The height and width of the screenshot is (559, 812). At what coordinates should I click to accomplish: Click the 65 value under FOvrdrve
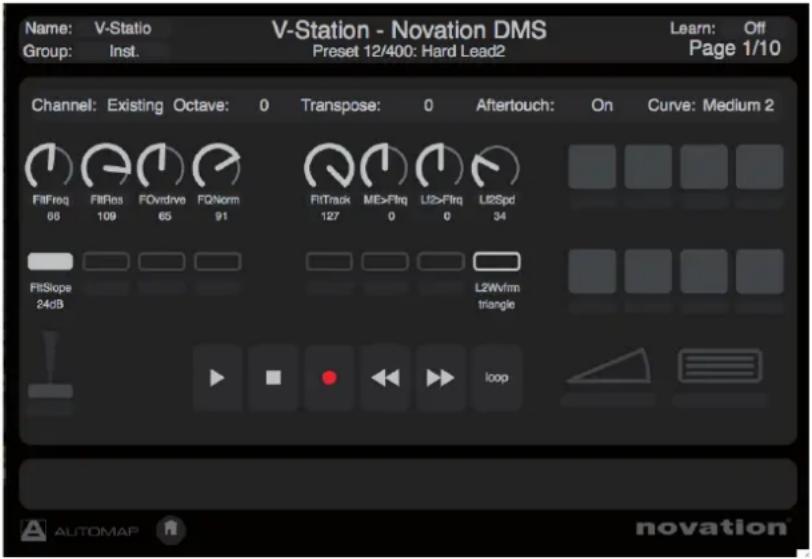point(165,216)
